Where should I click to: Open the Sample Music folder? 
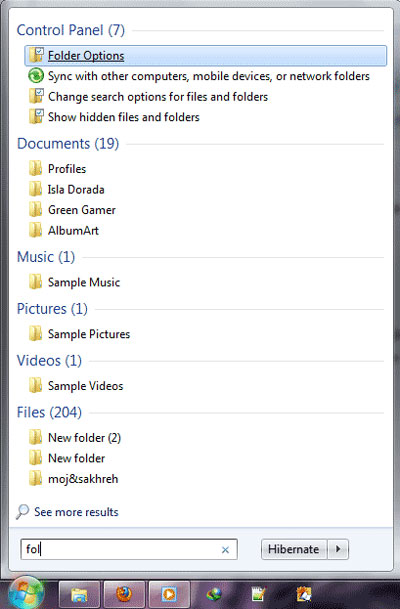click(x=84, y=282)
